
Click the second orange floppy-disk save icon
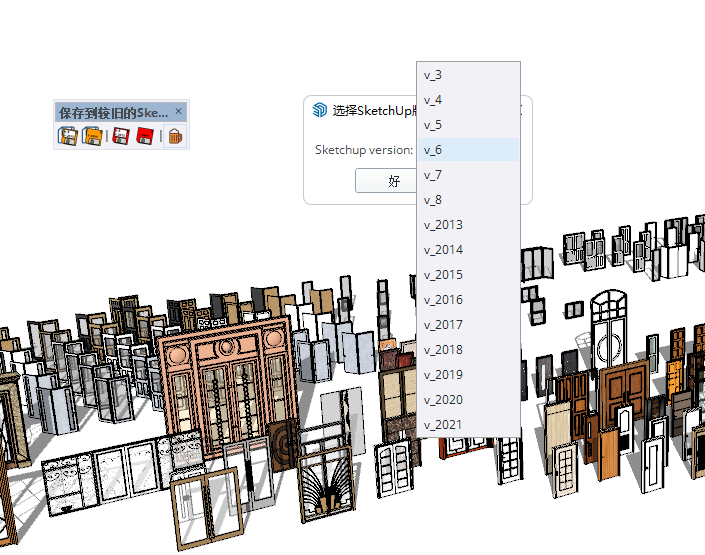tap(92, 137)
